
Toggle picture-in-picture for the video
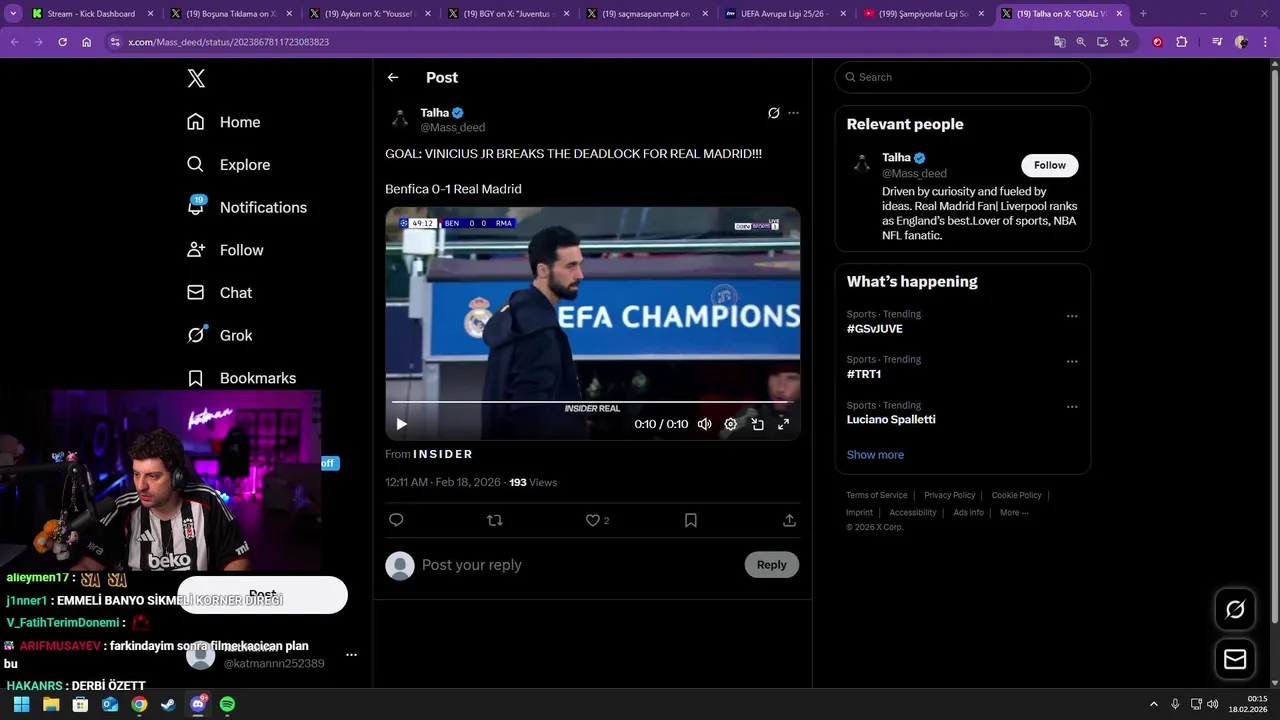pos(757,424)
